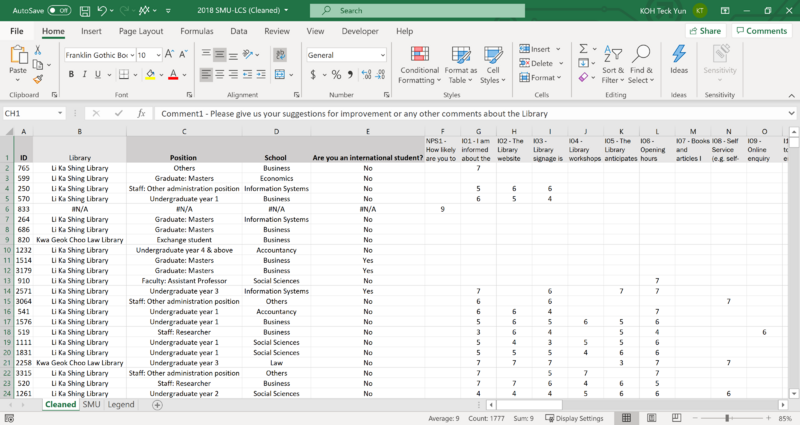
Task: Click the zoom slider handle
Action: pos(727,418)
